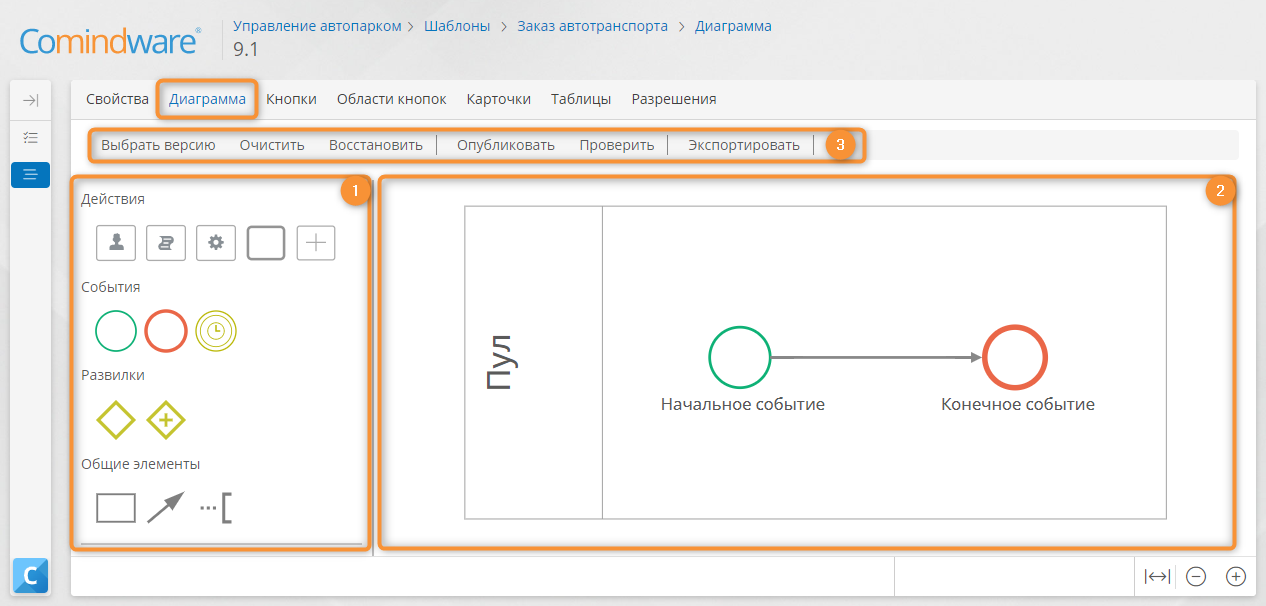1266x606 pixels.
Task: Open the Таблицы tab
Action: coord(581,99)
